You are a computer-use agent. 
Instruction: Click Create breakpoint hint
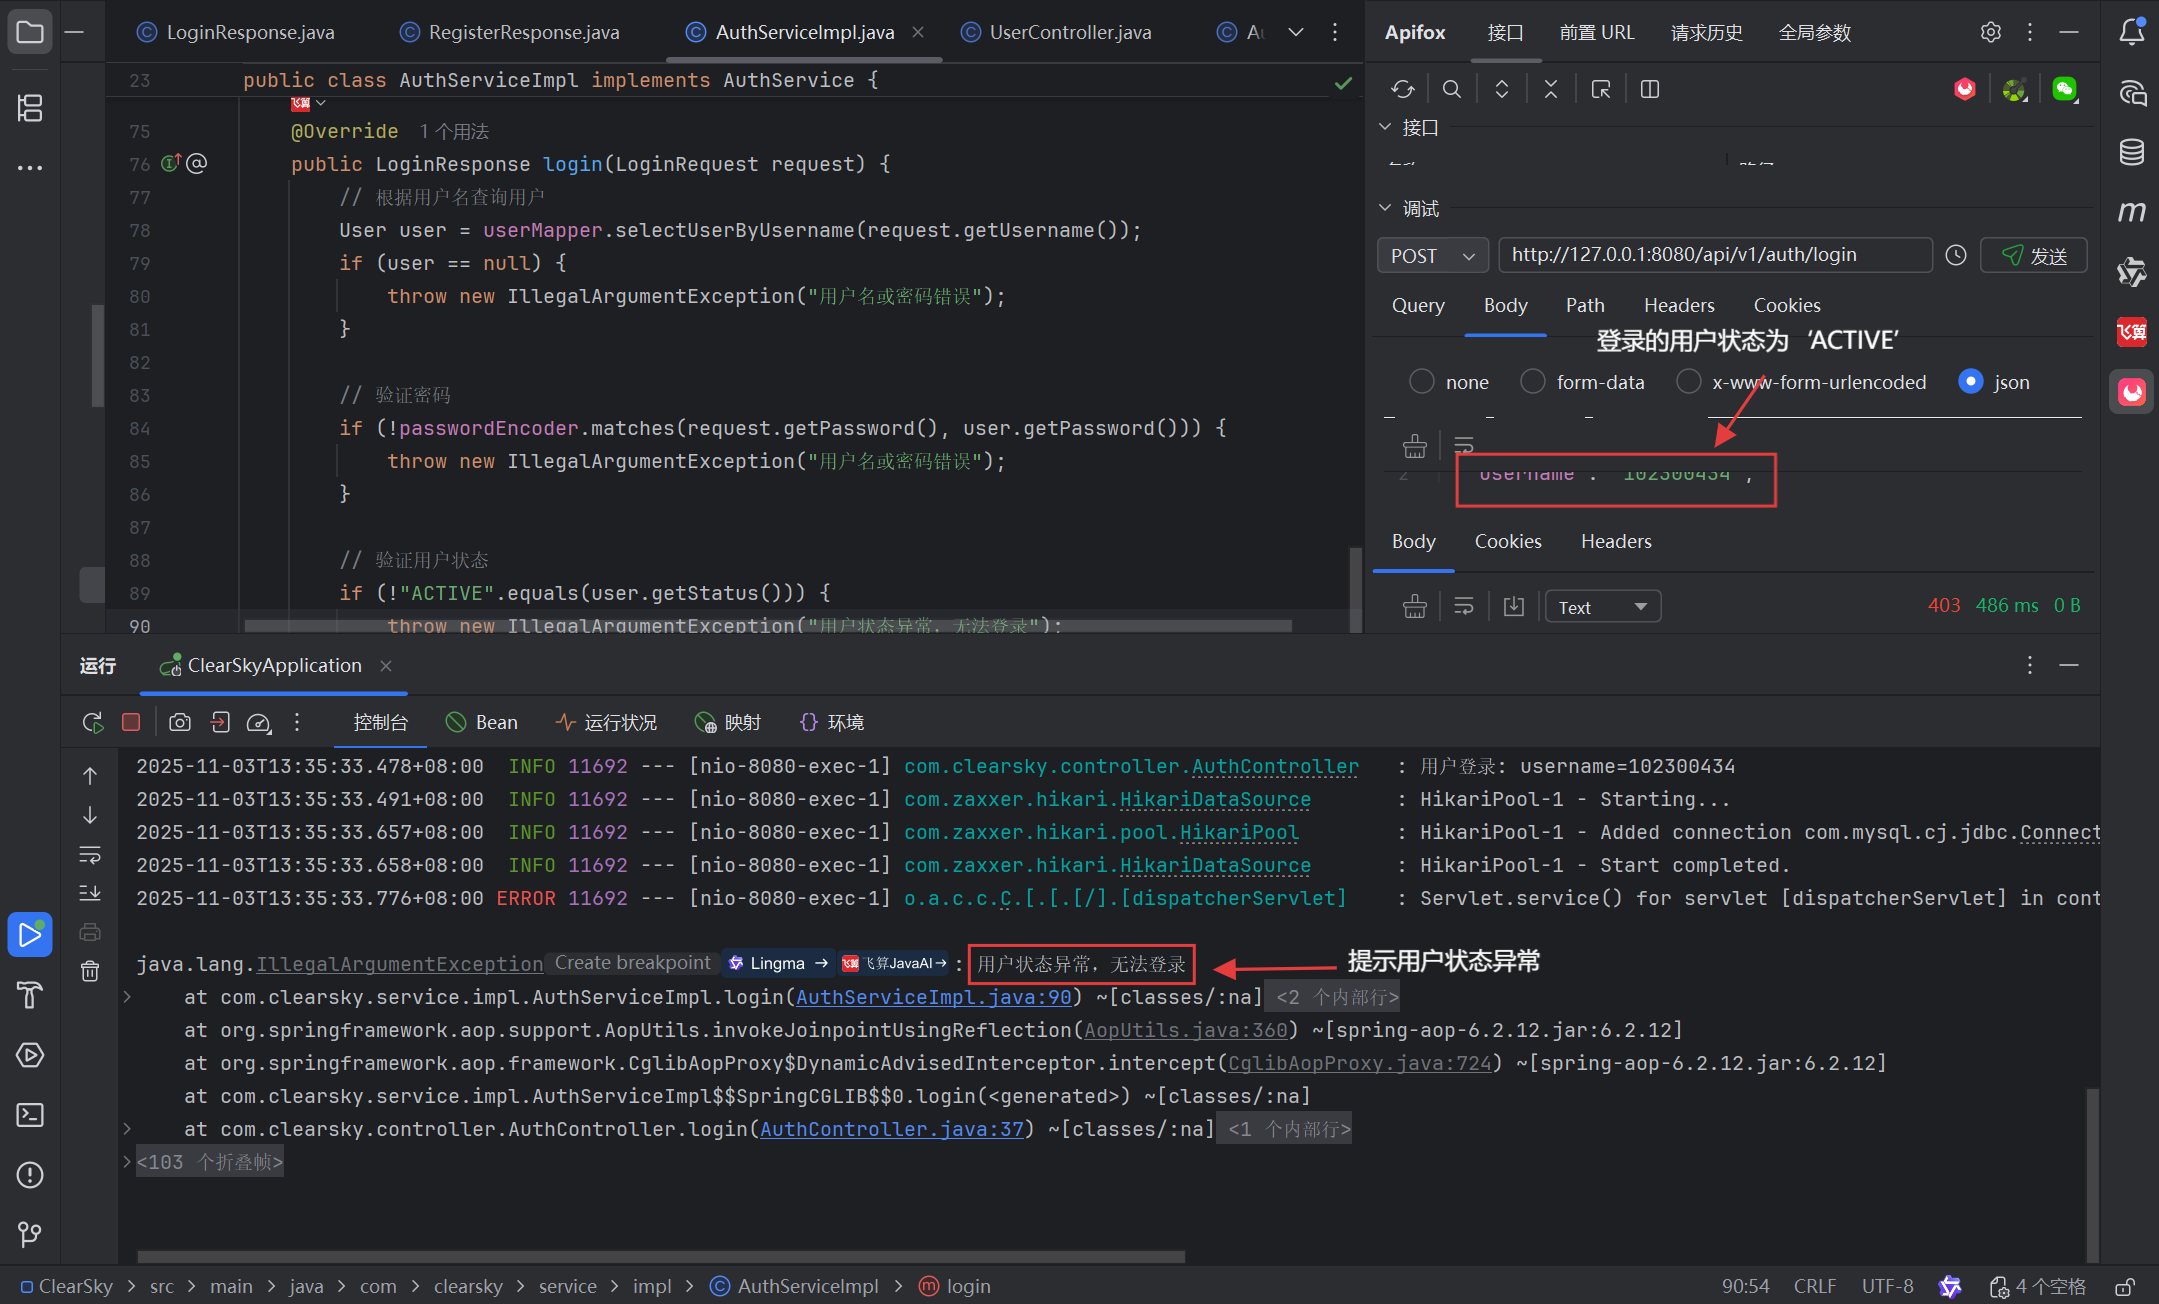[633, 963]
